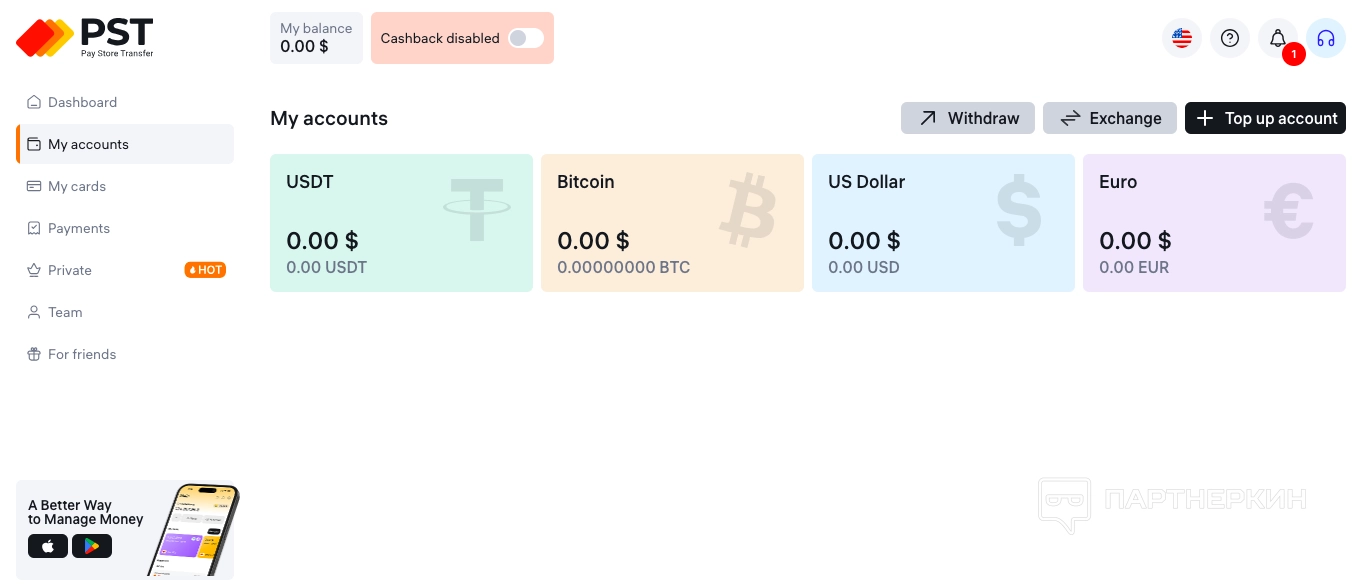The height and width of the screenshot is (587, 1358).
Task: Open the Dashboard menu item
Action: pyautogui.click(x=82, y=102)
